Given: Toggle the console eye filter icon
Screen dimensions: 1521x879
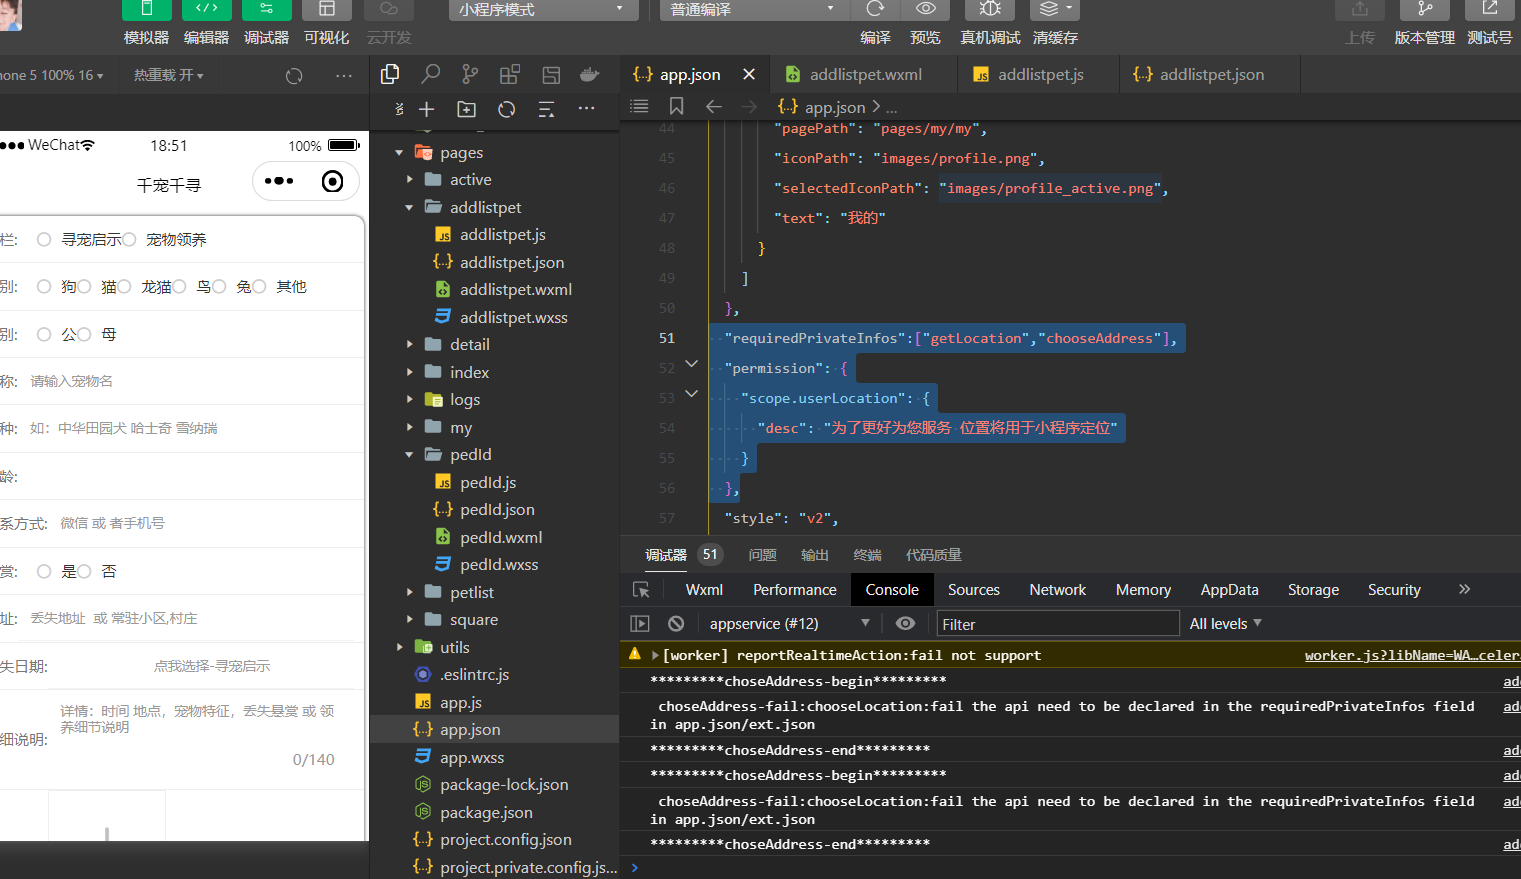Looking at the screenshot, I should (905, 623).
